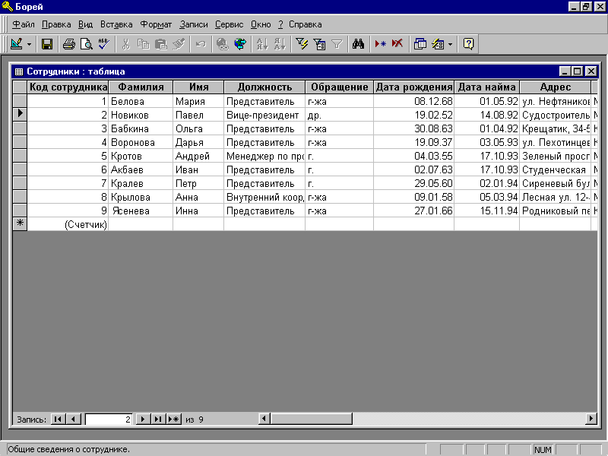Go to first record navigation button
The height and width of the screenshot is (456, 608).
58,419
